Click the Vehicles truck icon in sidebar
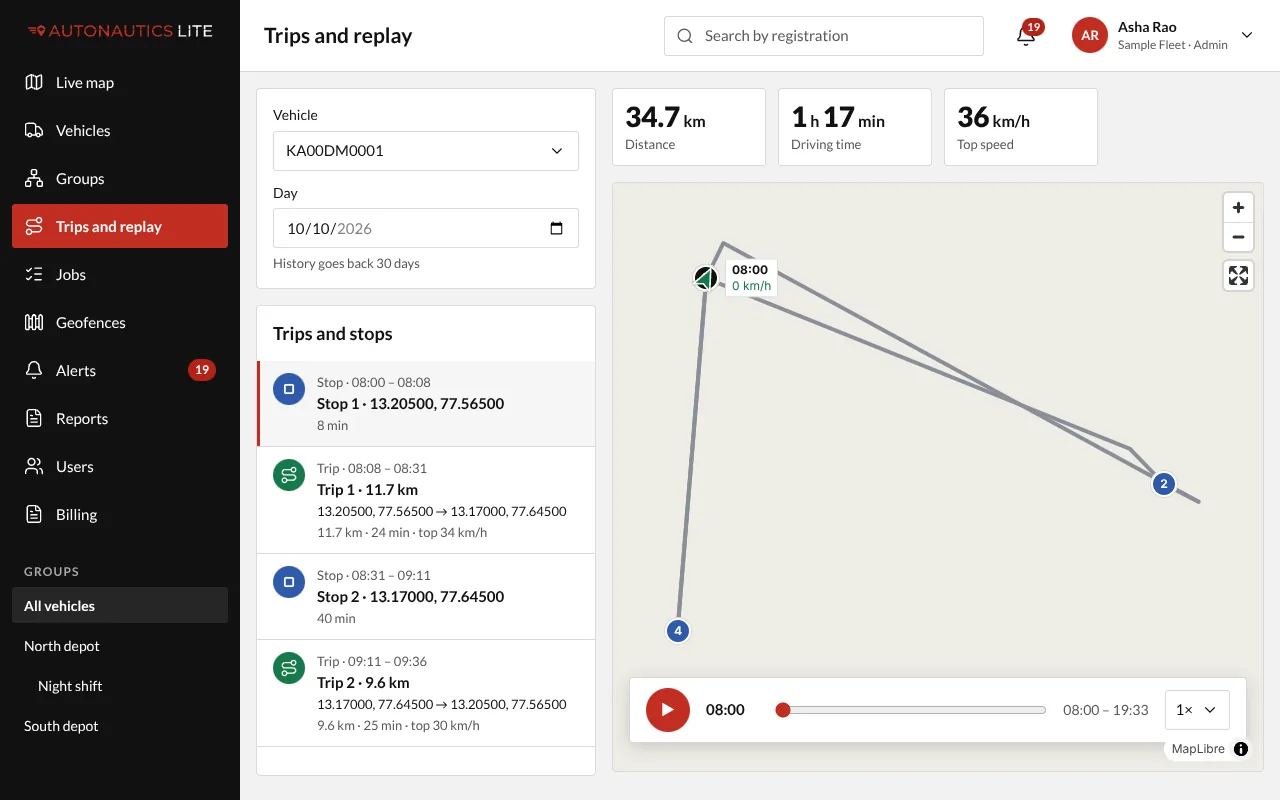Screen dimensions: 1280x800 tap(34, 131)
